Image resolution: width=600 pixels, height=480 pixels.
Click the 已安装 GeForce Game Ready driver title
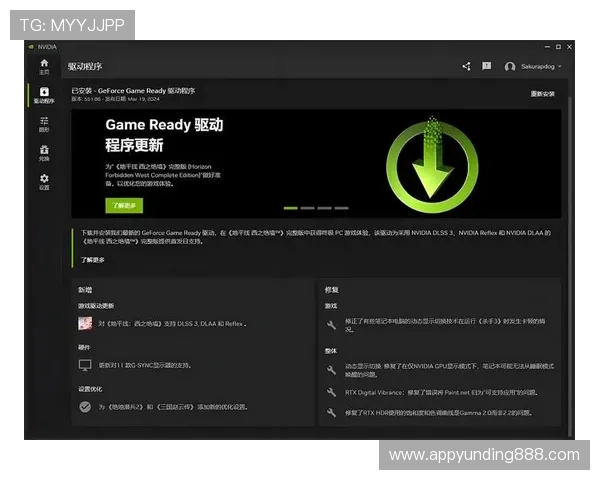click(133, 91)
